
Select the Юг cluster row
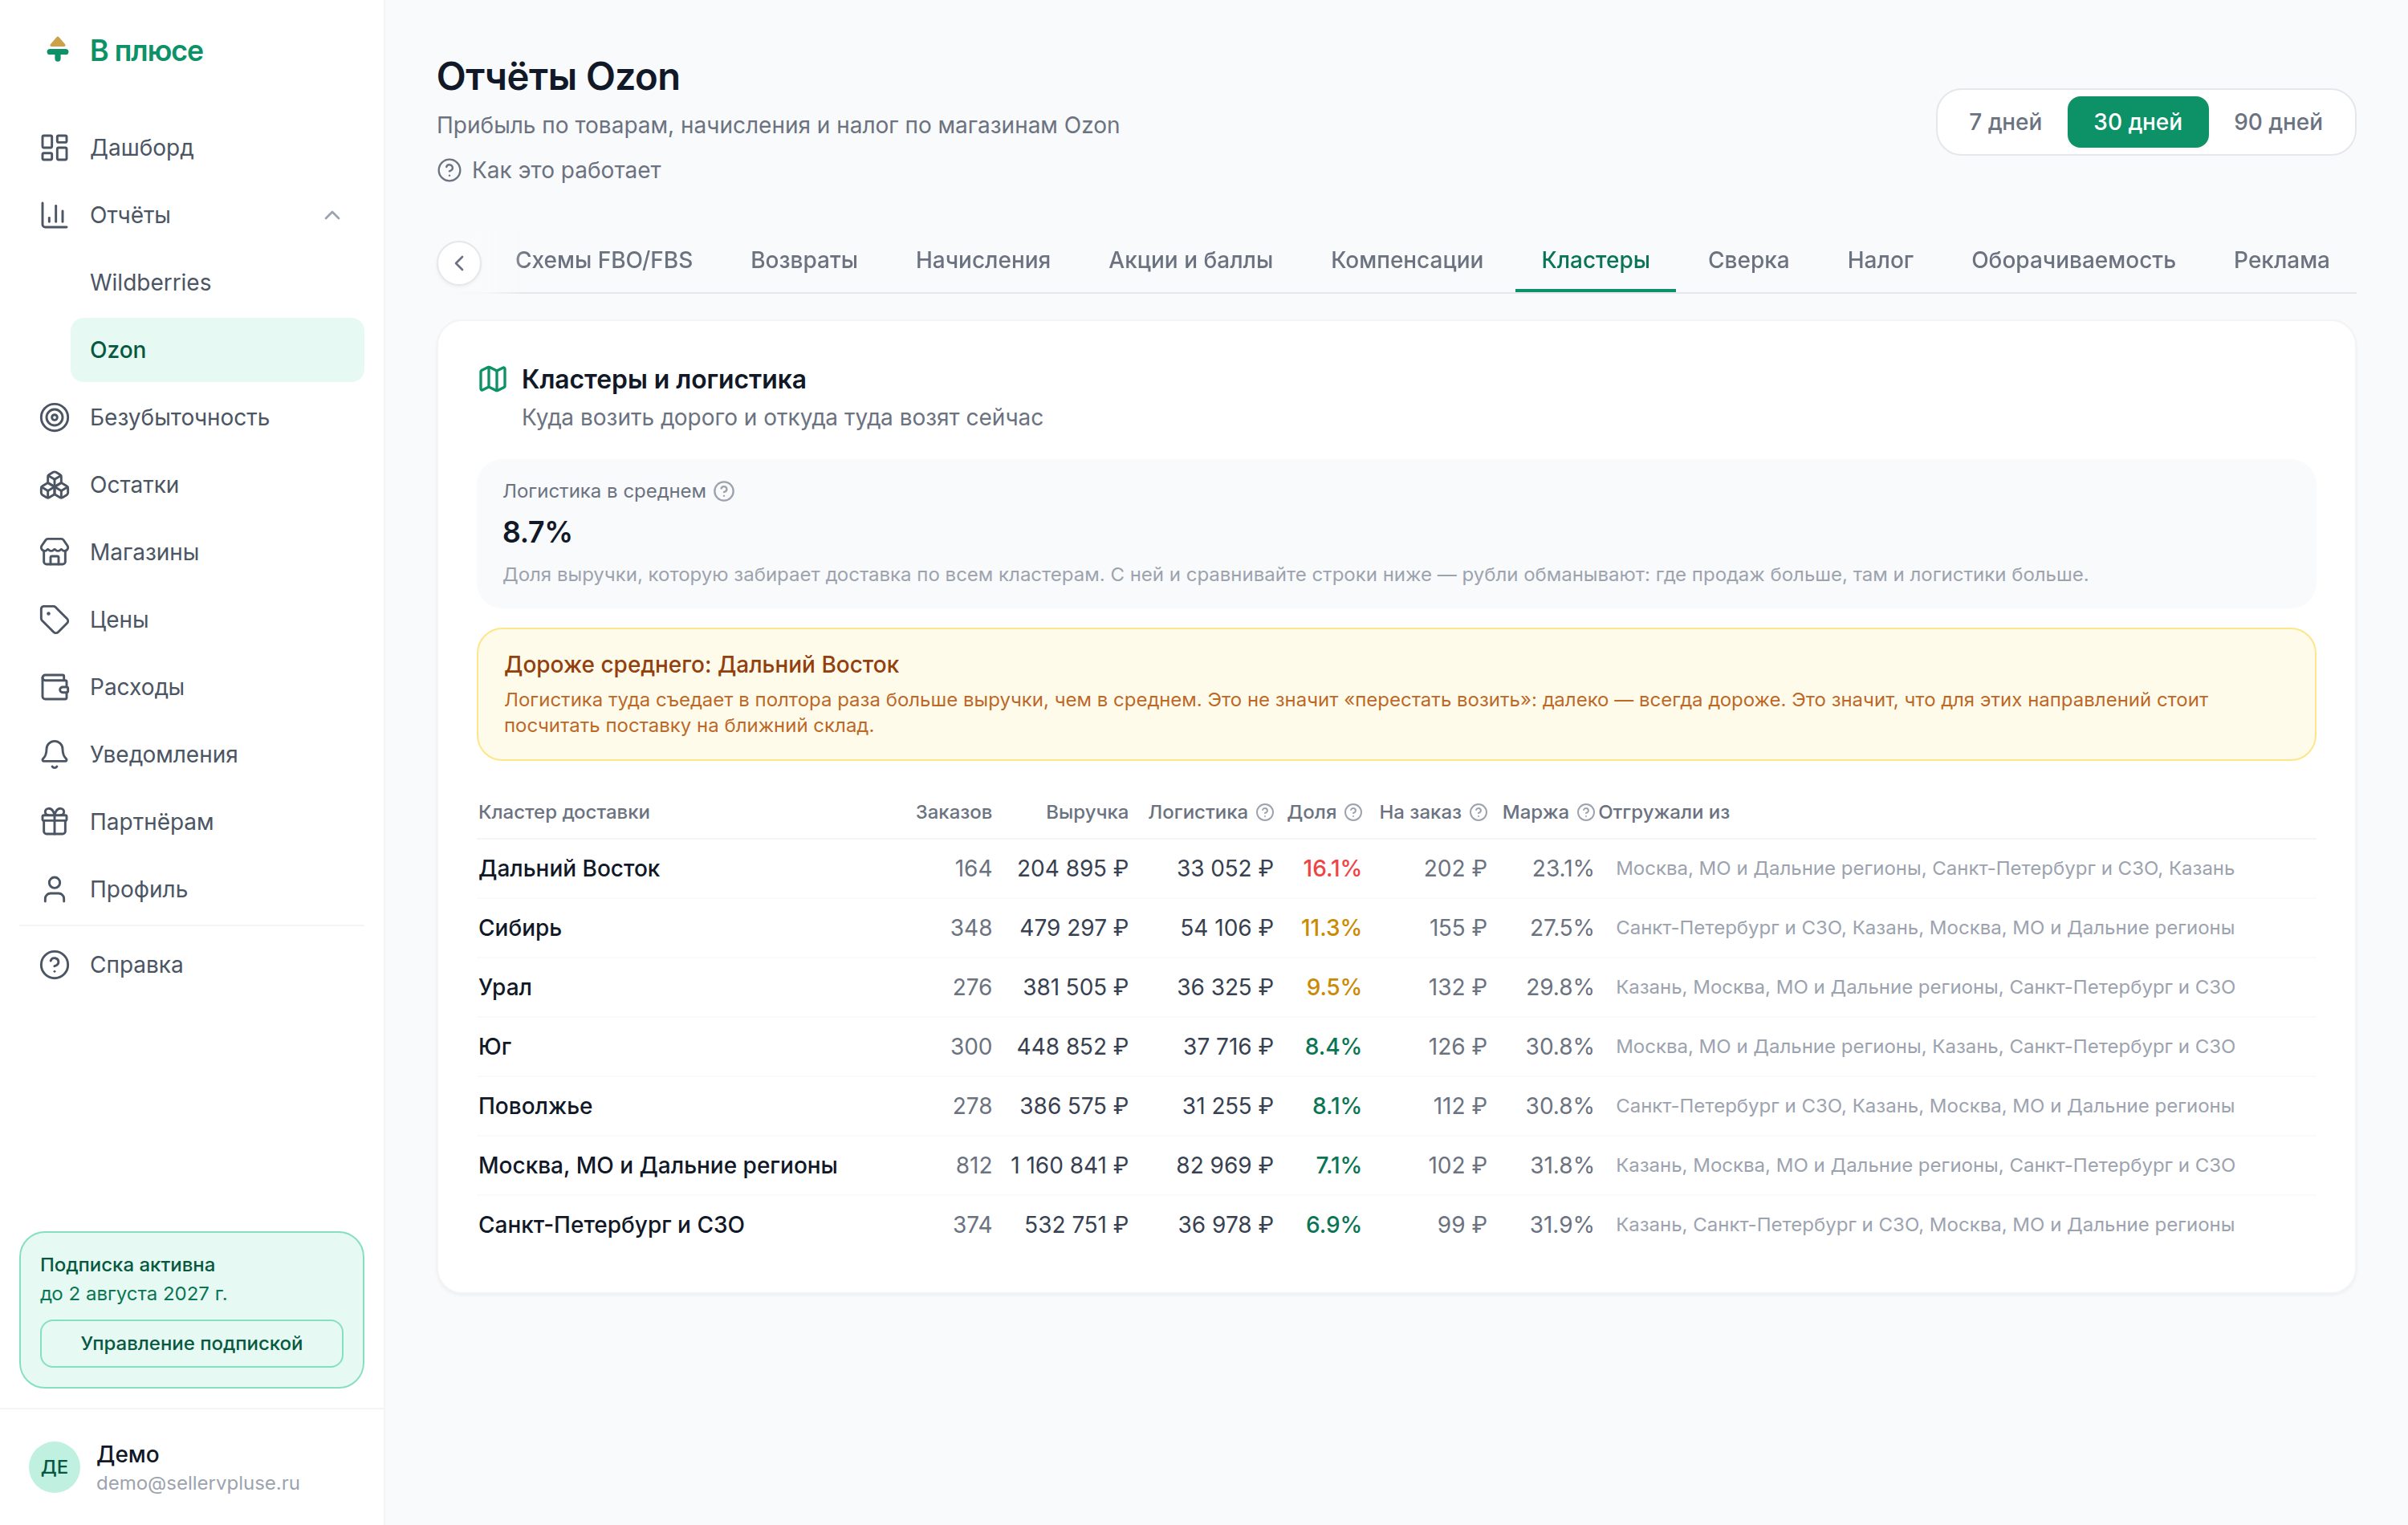(1396, 1047)
